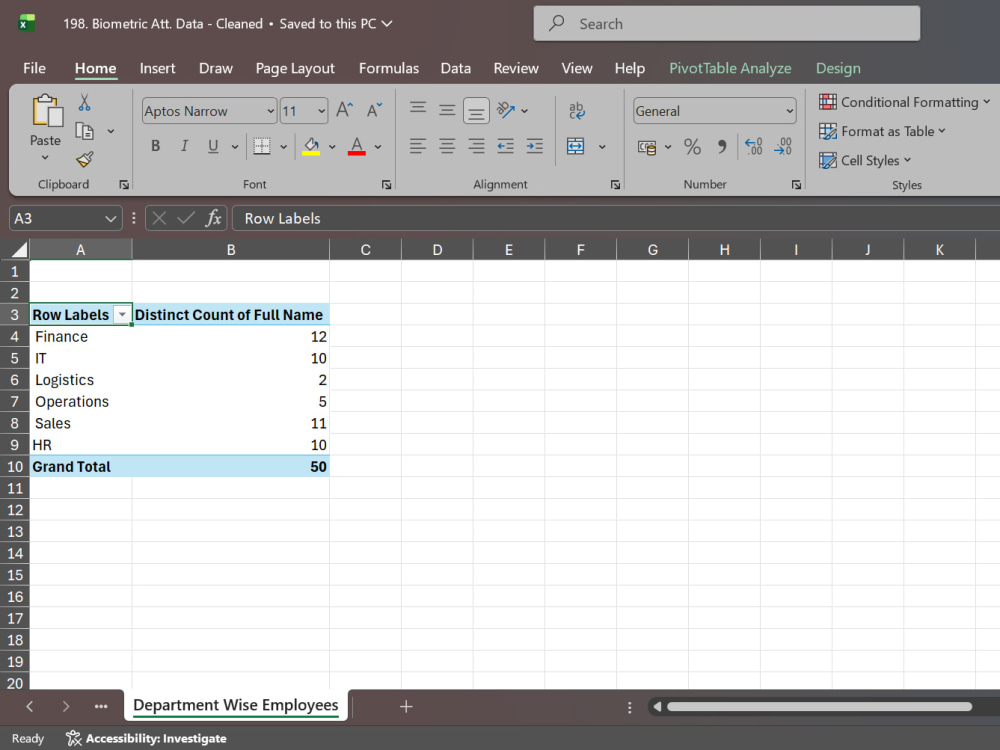Screen dimensions: 1000x750
Task: Align text right
Action: coord(476,146)
